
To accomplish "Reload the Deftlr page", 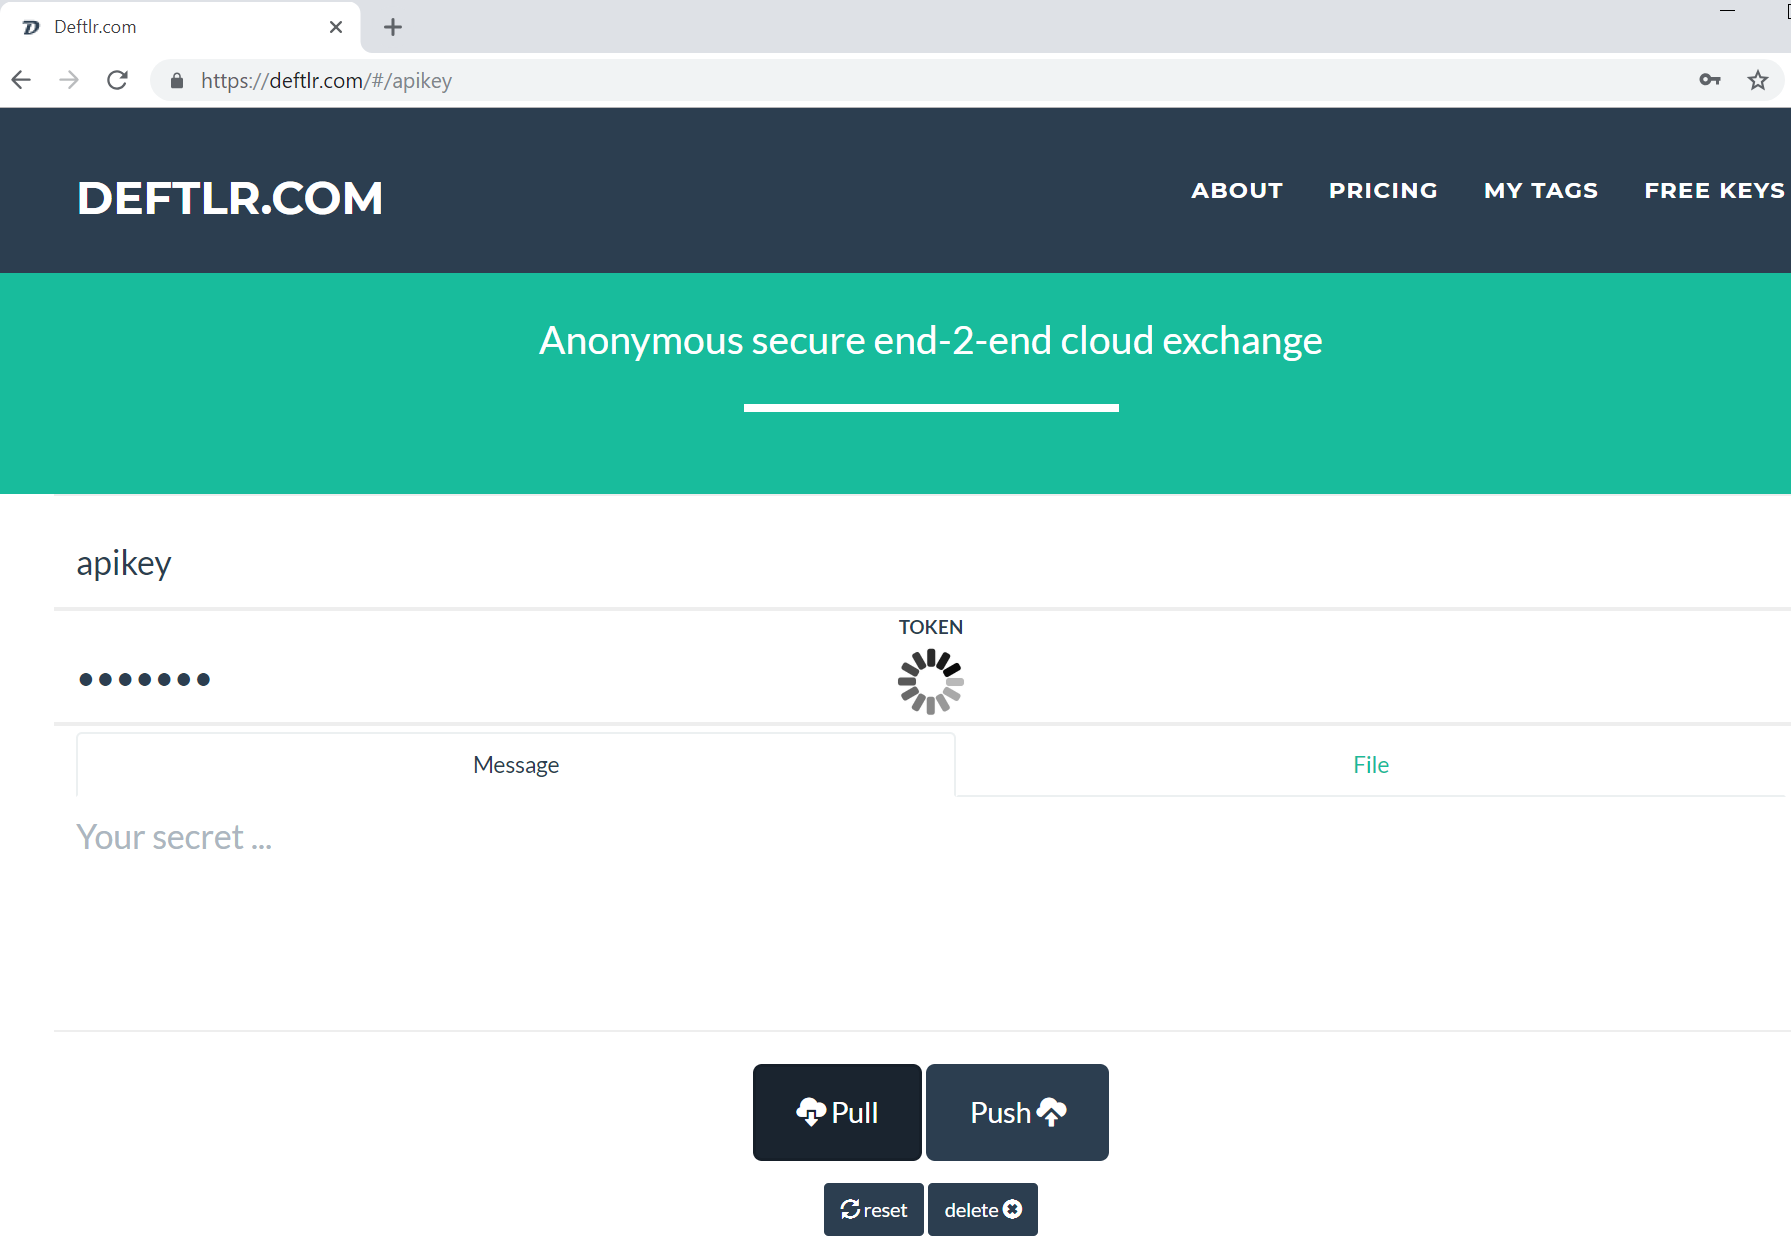I will pos(117,80).
